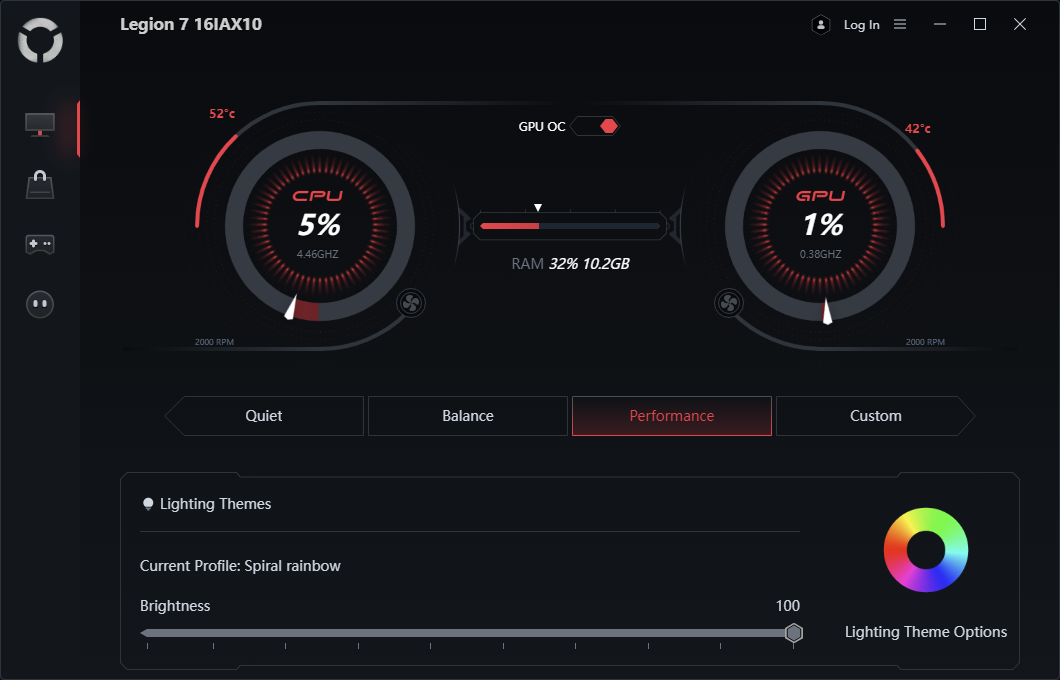This screenshot has height=680, width=1060.
Task: Click the GPU OC label
Action: pos(541,127)
